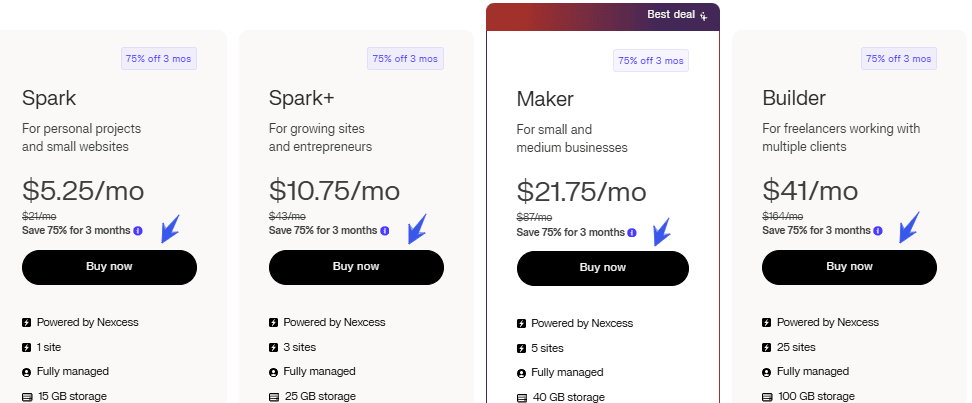Click the 25 sites icon in Builder
This screenshot has height=403, width=972.
click(x=767, y=348)
